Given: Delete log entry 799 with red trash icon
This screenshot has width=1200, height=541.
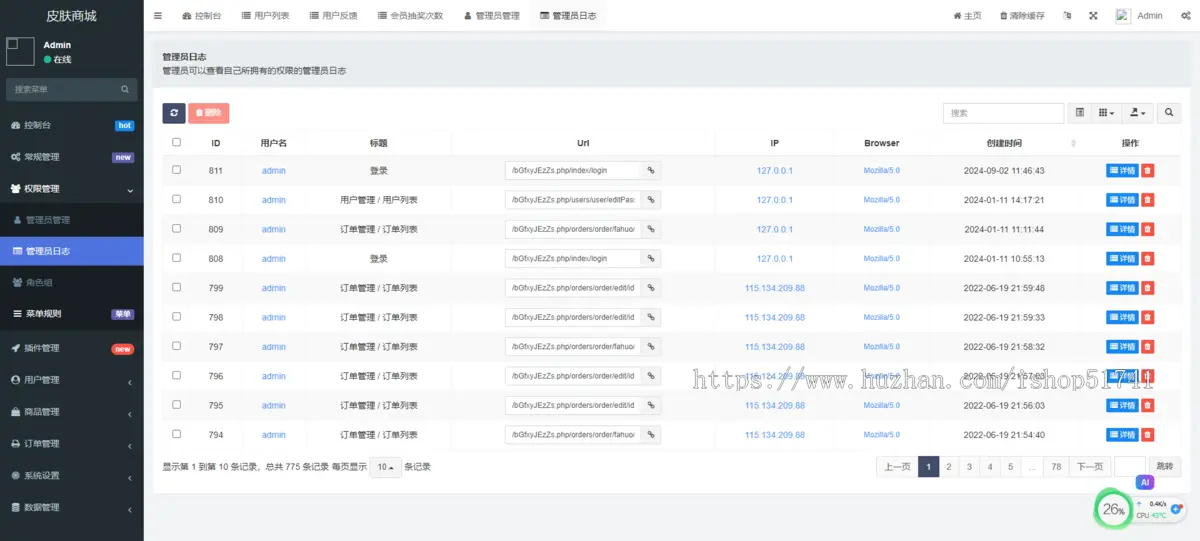Looking at the screenshot, I should point(1148,288).
